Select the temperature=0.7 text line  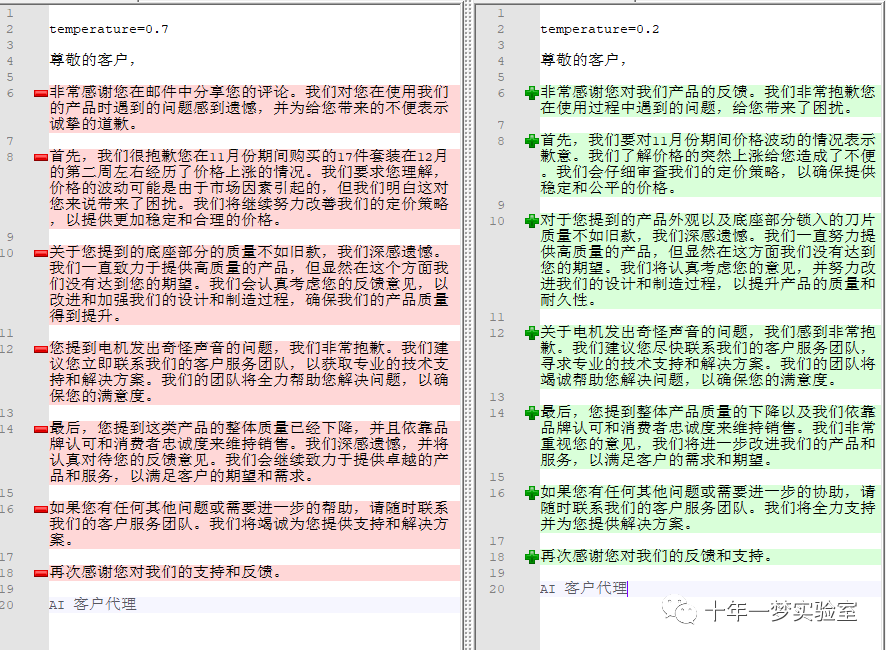click(x=110, y=28)
